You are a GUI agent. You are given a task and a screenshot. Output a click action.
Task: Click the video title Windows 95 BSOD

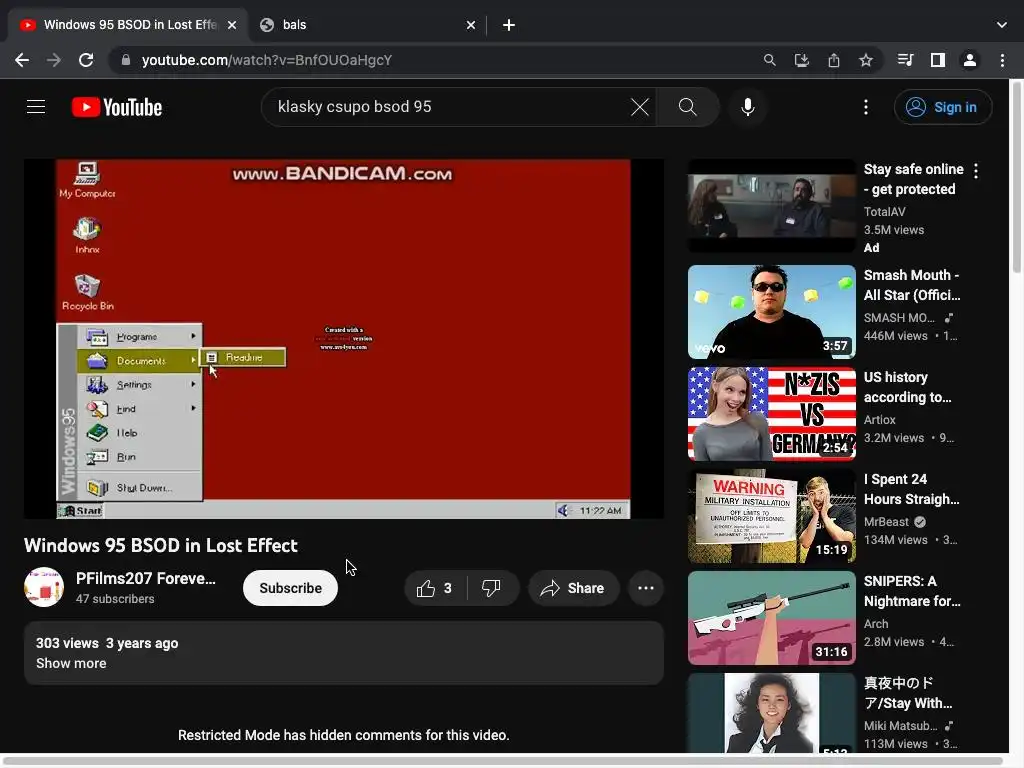[161, 545]
